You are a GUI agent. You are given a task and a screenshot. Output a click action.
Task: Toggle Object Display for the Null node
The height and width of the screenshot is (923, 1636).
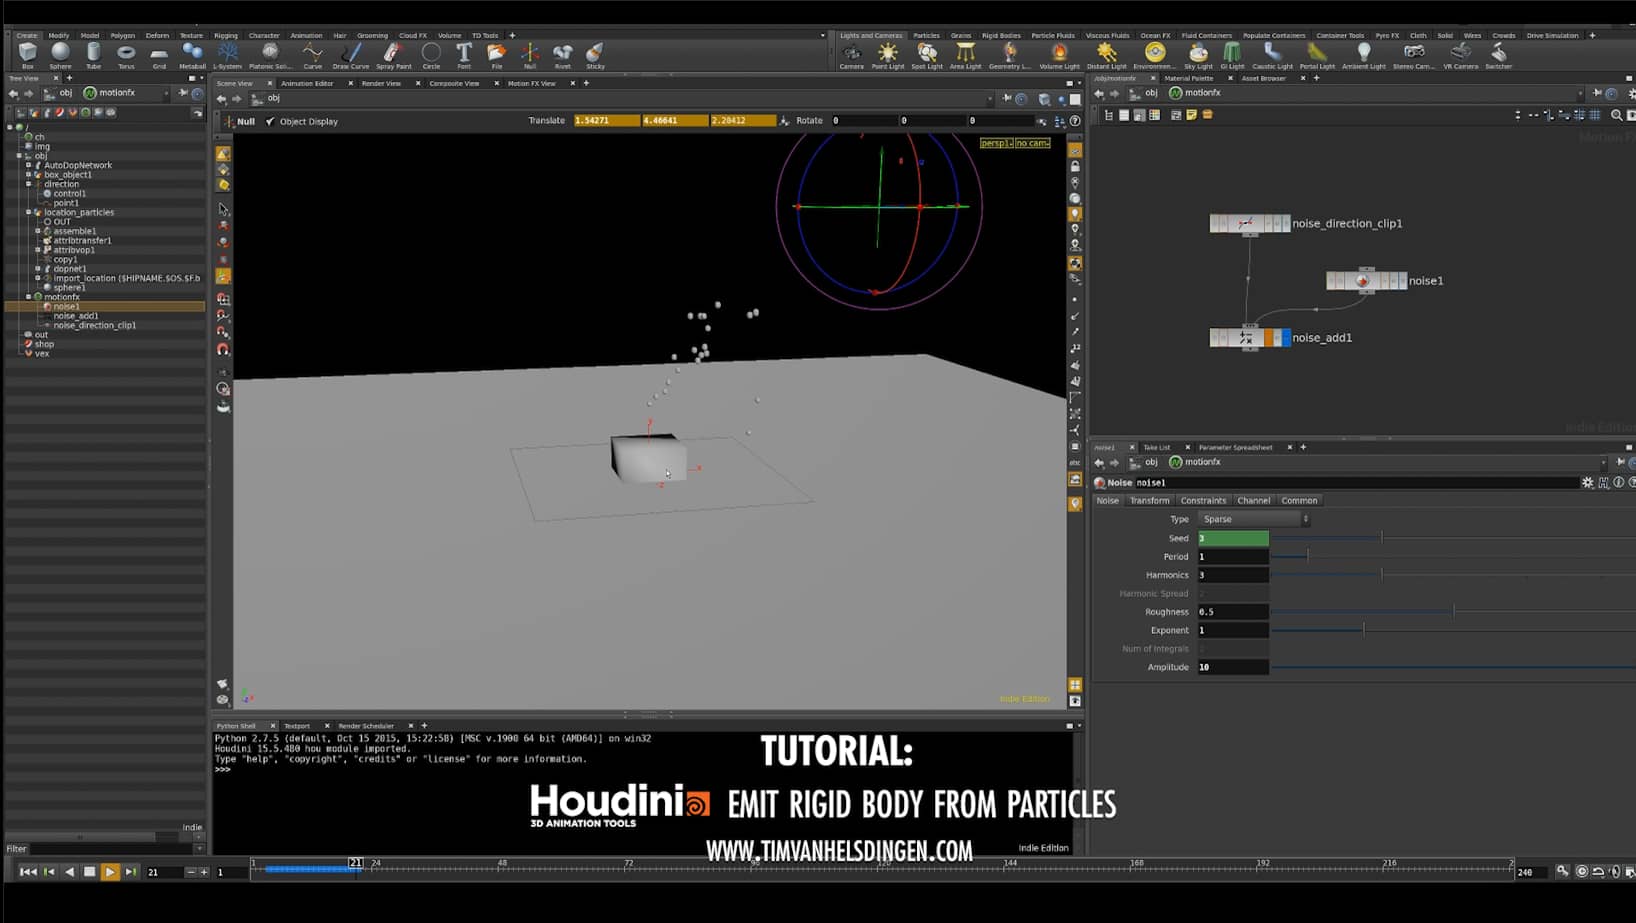[270, 121]
